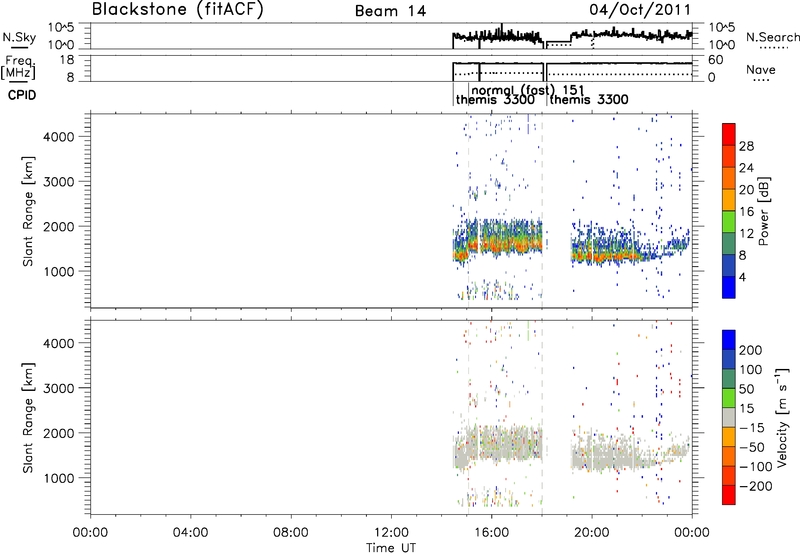Click the 'normal (fast) 151' CPID text
Image resolution: width=800 pixels, height=554 pixels.
[x=528, y=91]
